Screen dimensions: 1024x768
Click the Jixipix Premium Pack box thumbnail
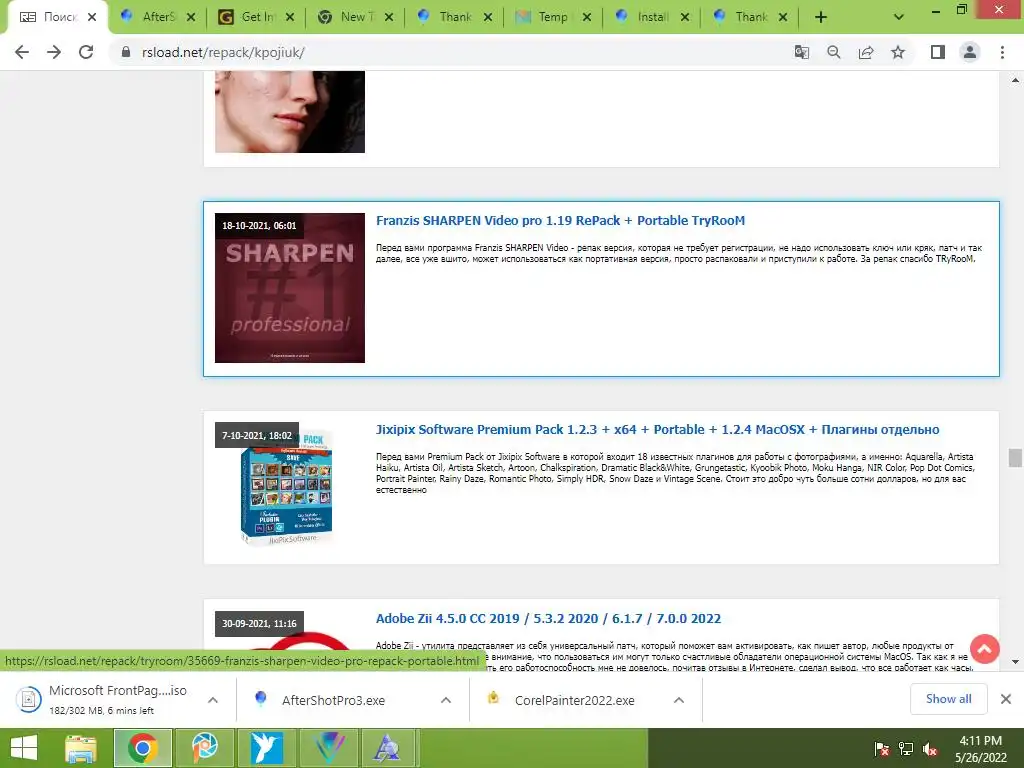coord(287,487)
